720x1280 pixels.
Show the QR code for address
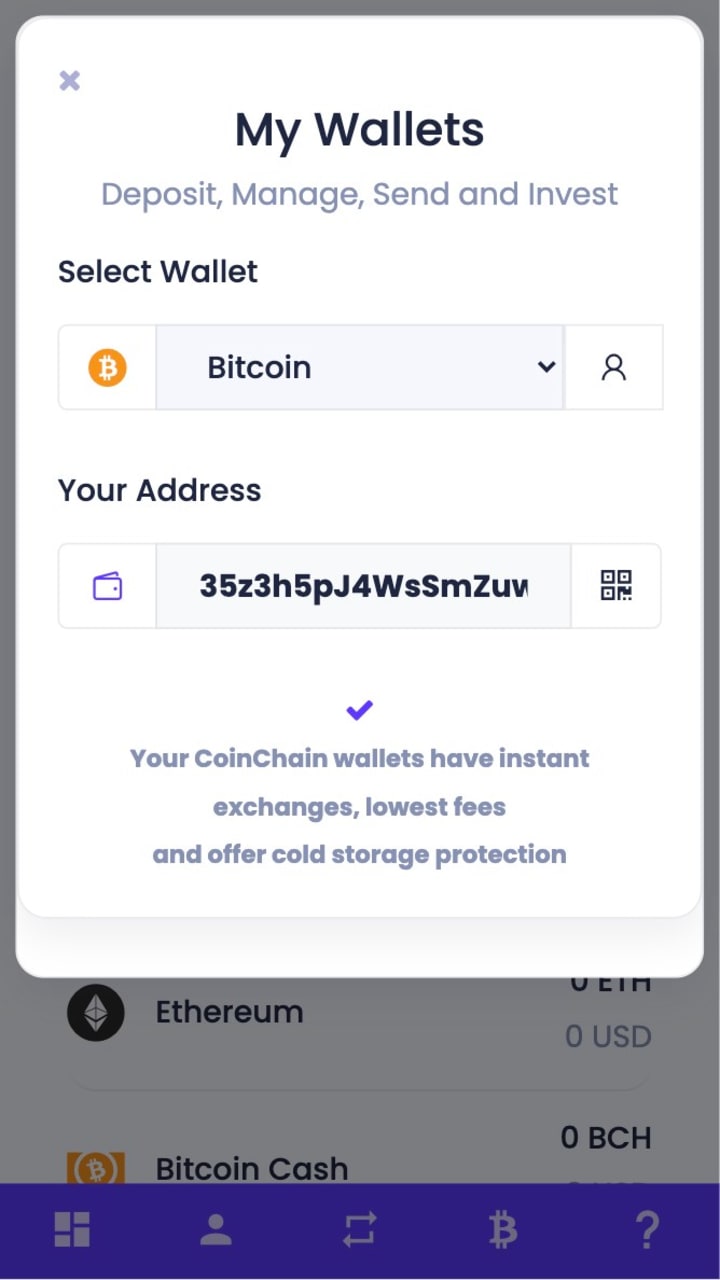point(616,586)
